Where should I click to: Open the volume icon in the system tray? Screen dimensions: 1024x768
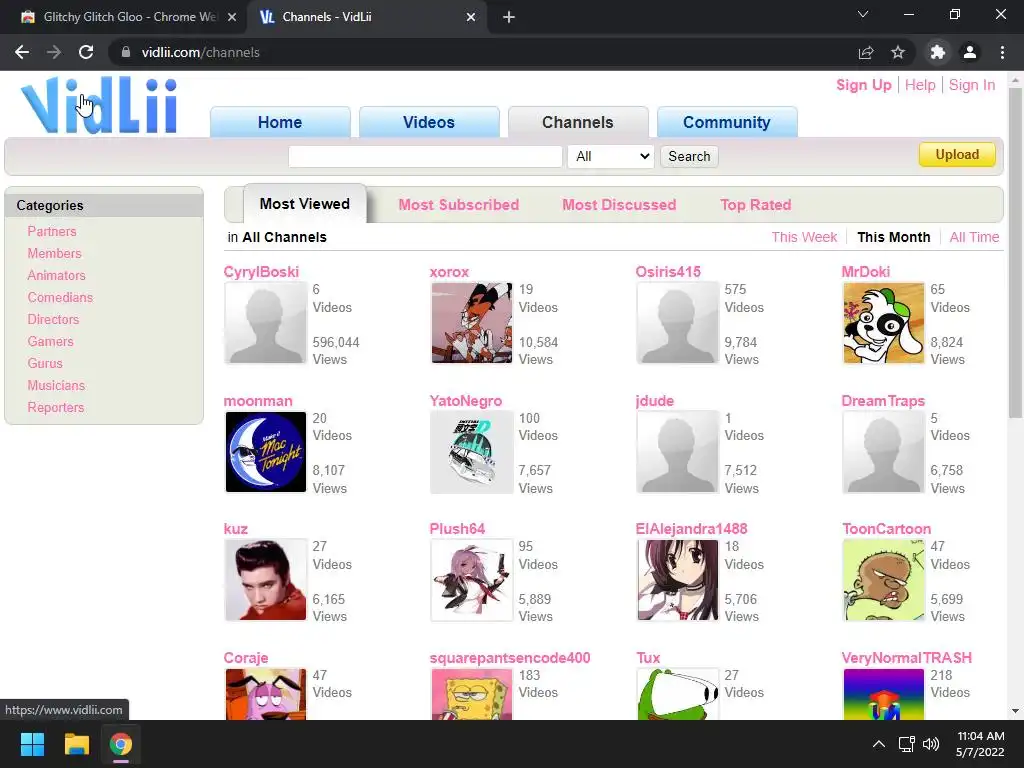click(x=931, y=744)
